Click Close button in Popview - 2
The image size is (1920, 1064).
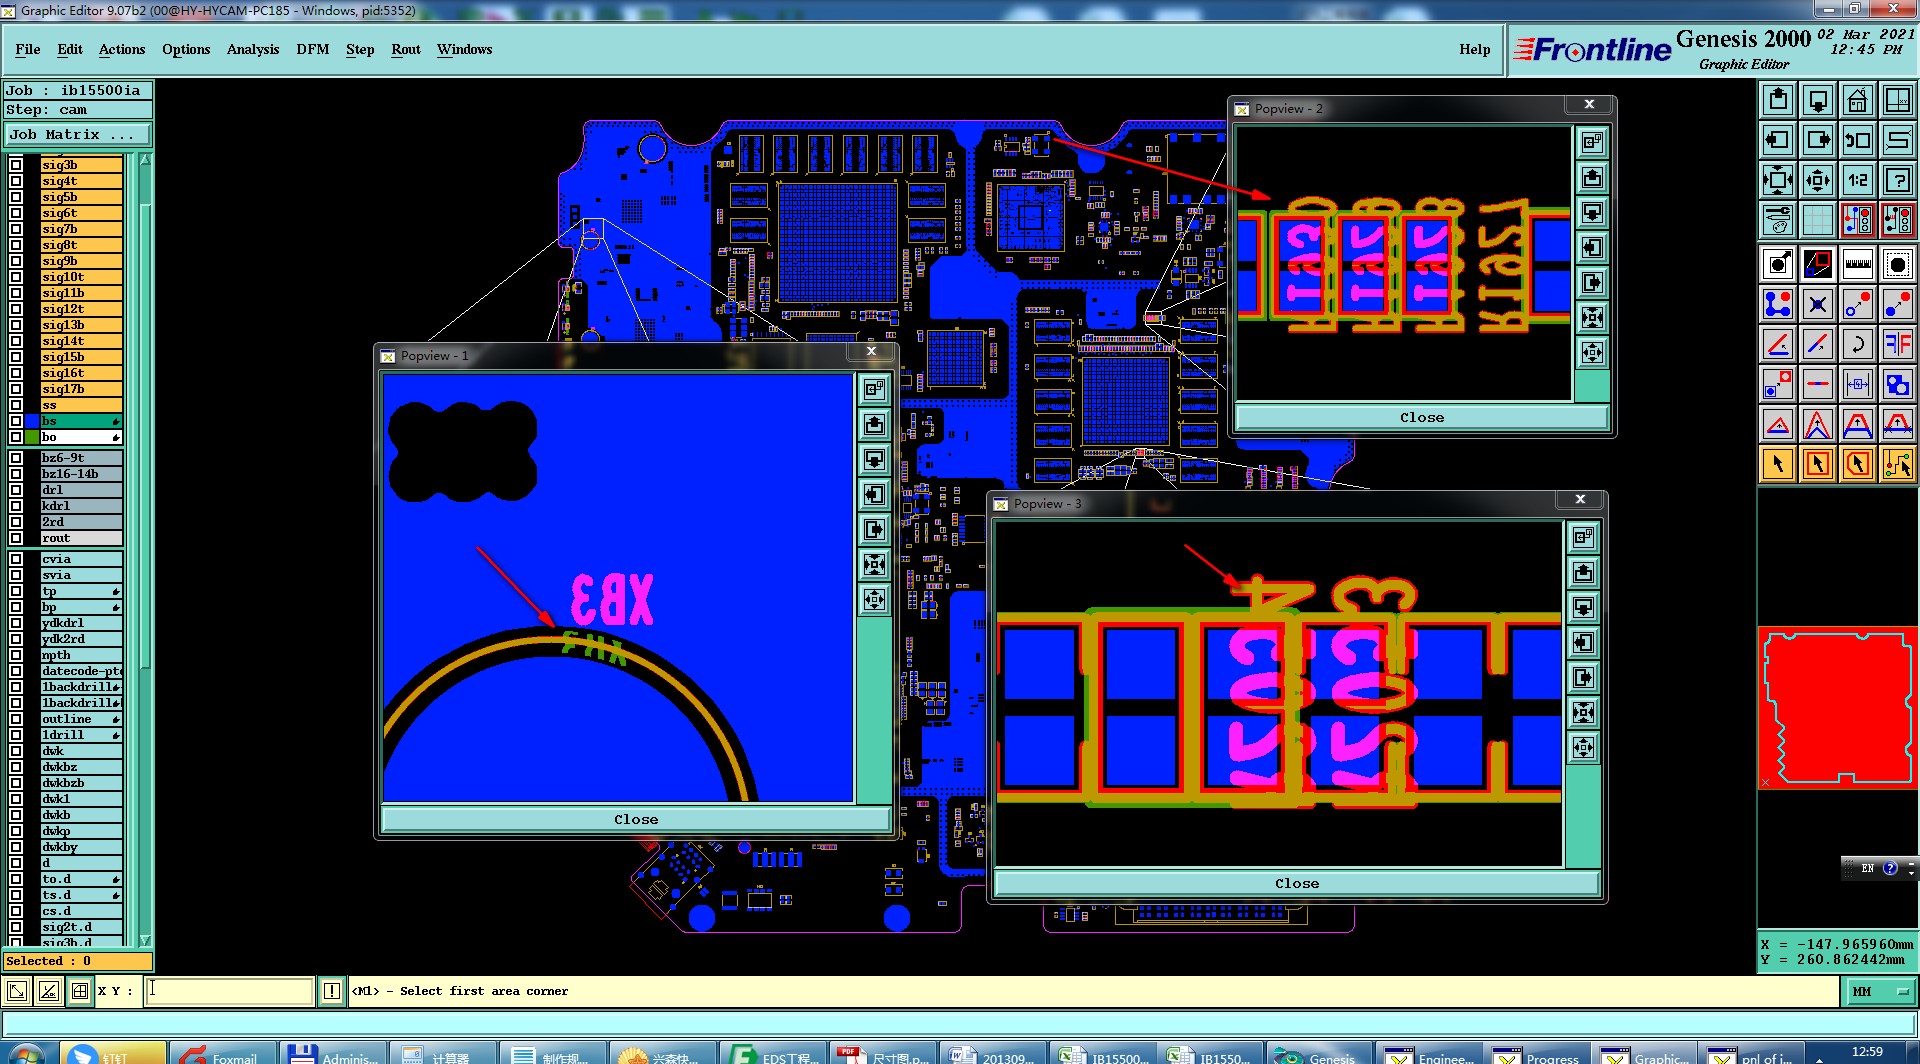(1421, 417)
